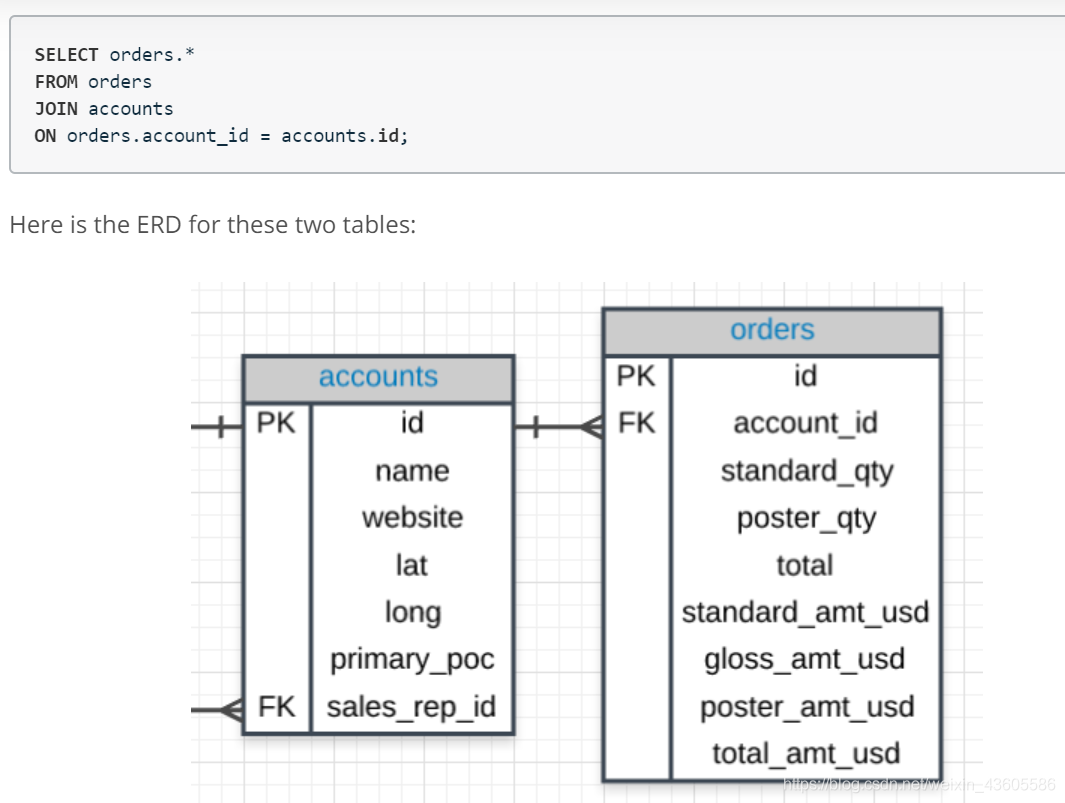Screen dimensions: 1065x803
Task: Click the FK label next to account_id
Action: [636, 423]
